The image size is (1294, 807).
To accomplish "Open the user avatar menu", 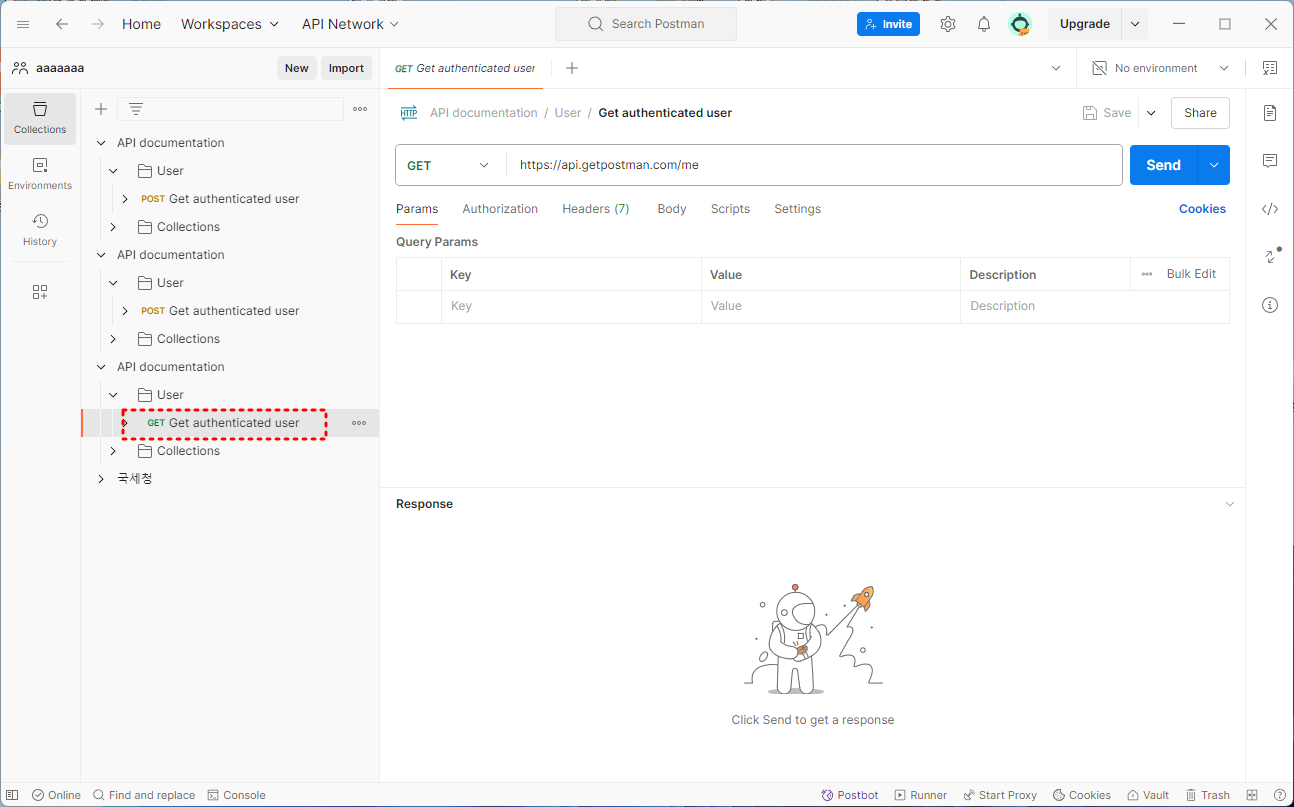I will tap(1020, 24).
